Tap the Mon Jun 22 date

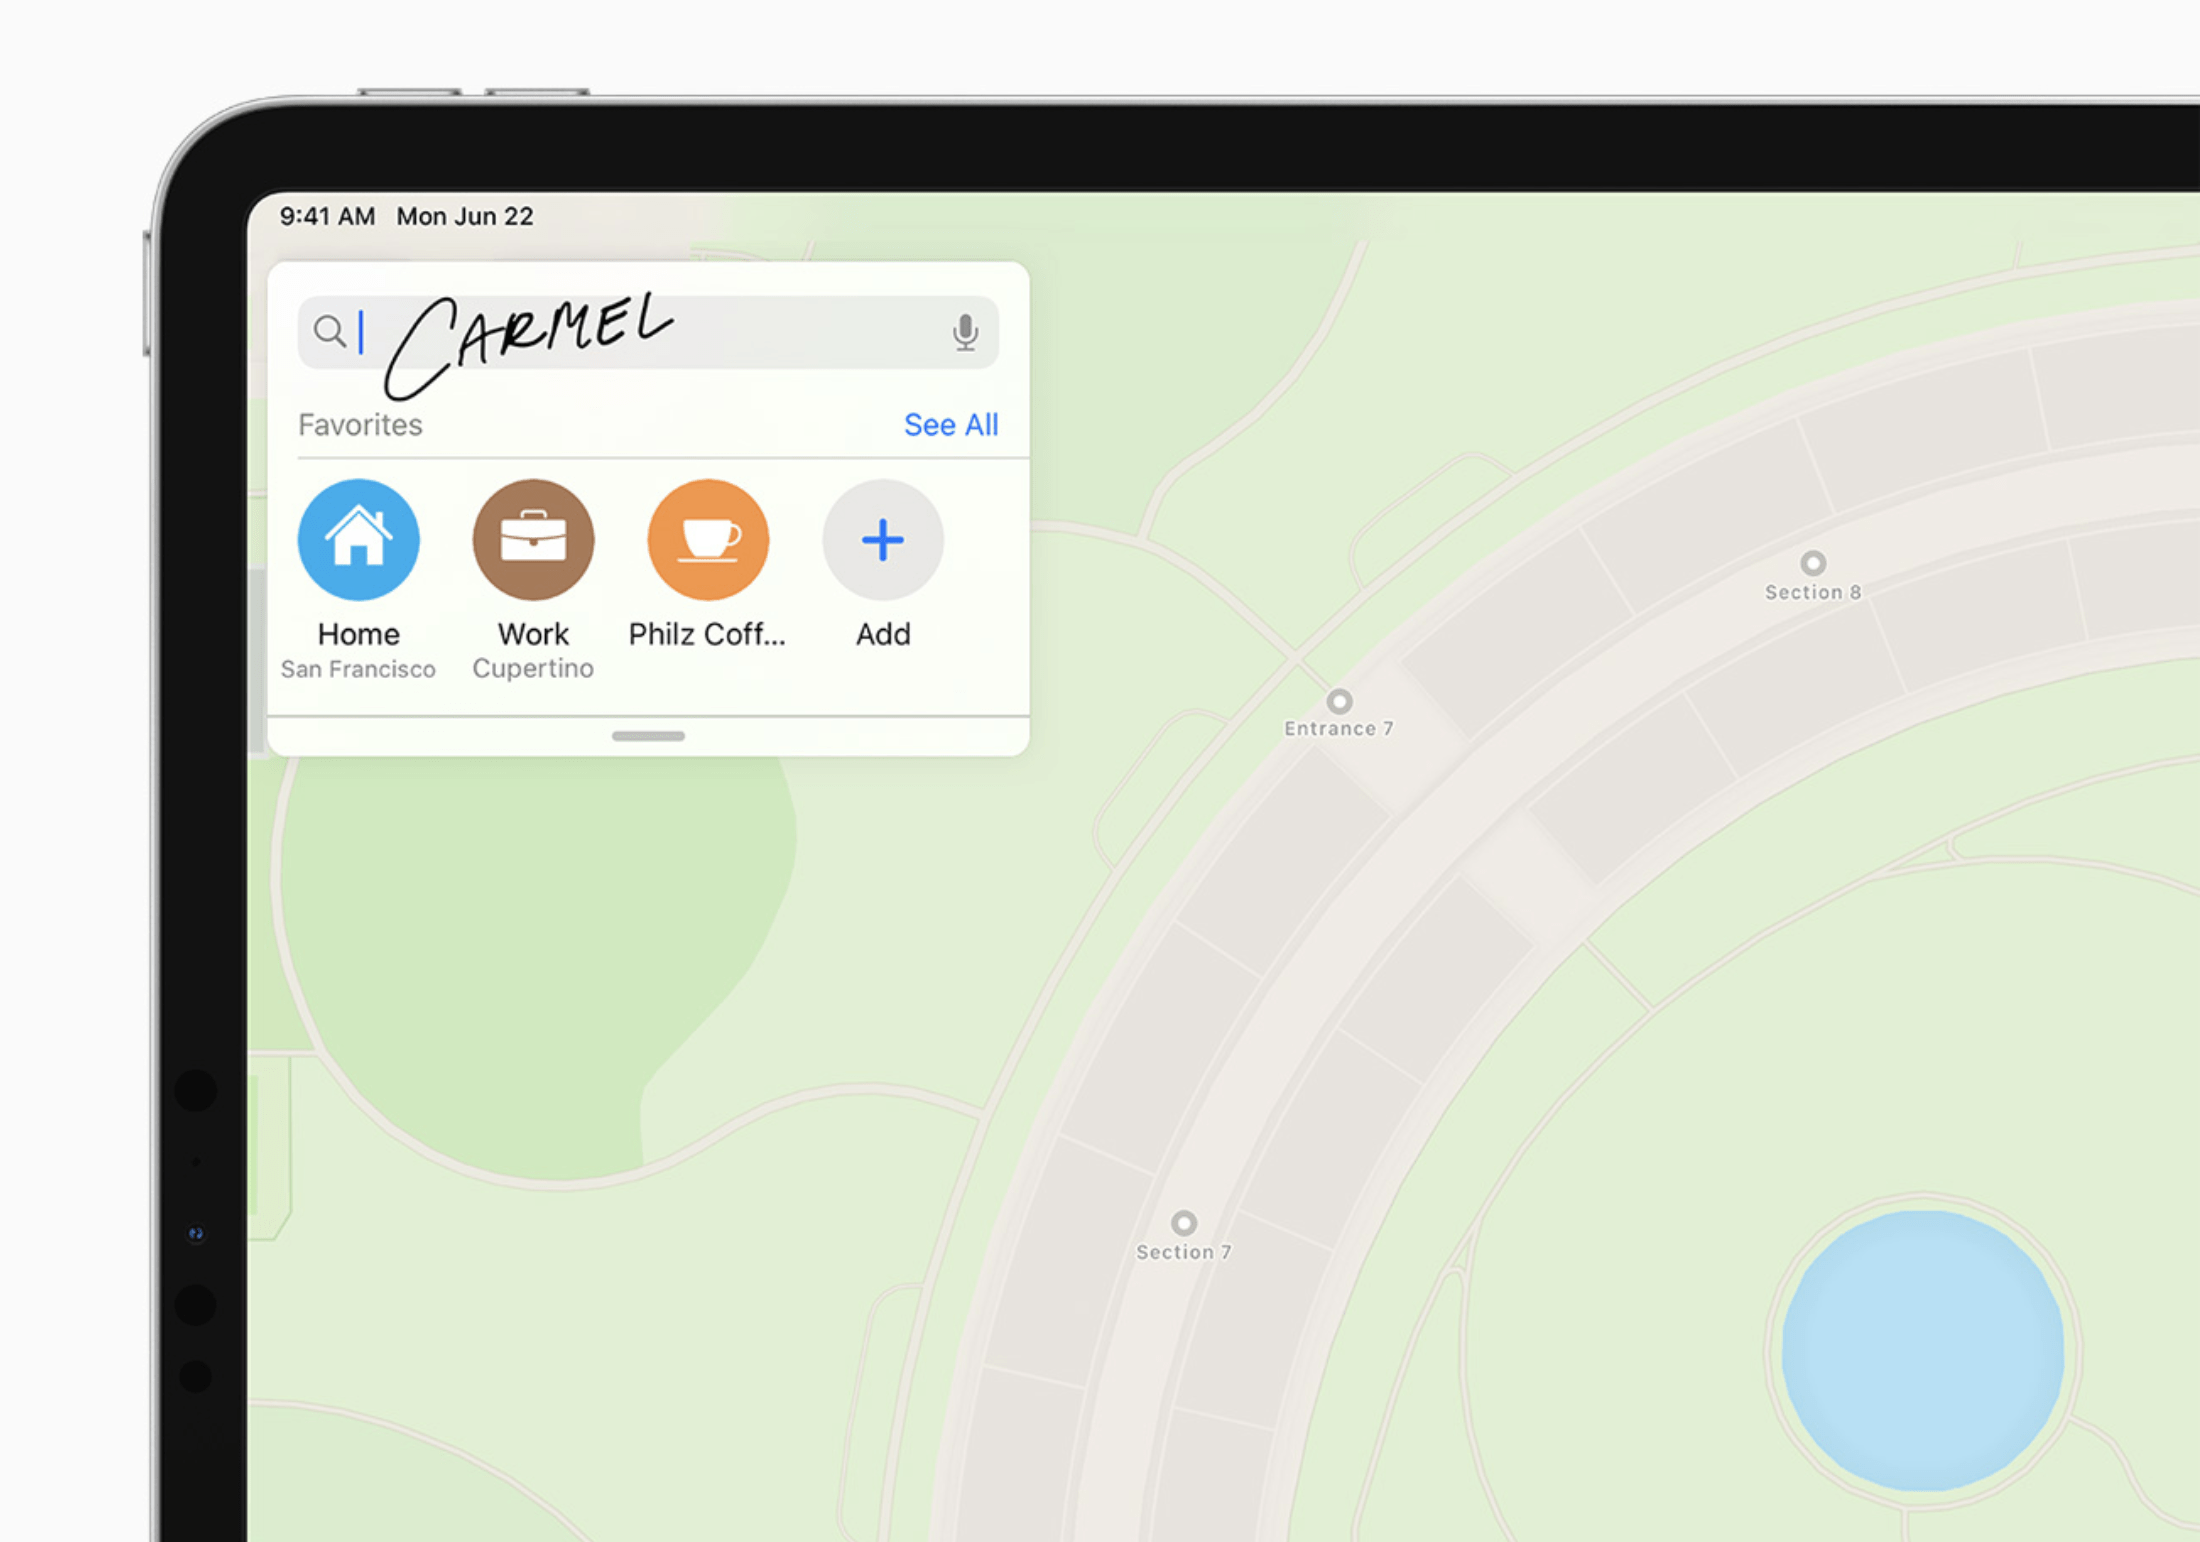(x=465, y=216)
